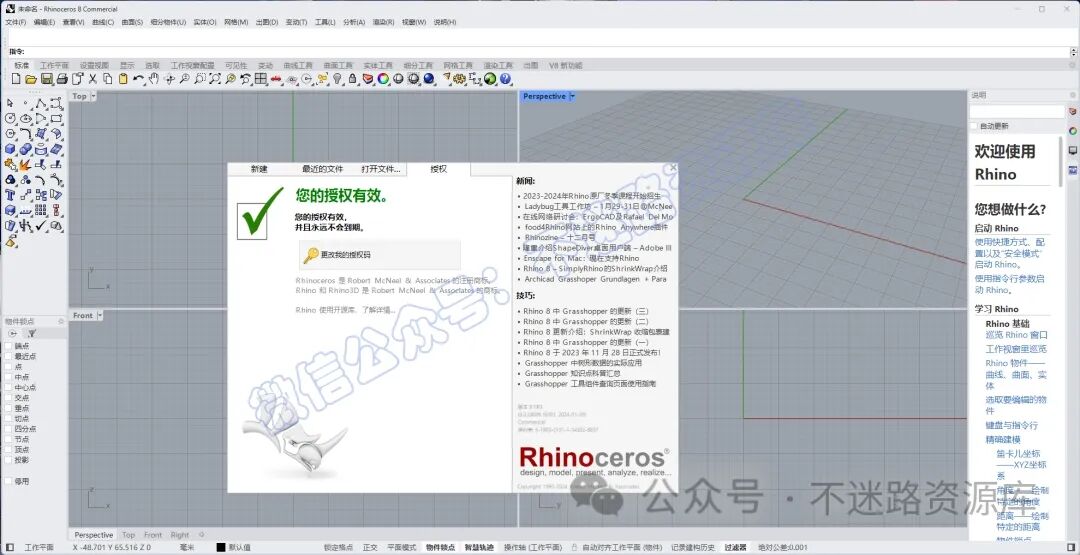Enable the 四分点 object snap checkbox

pyautogui.click(x=8, y=428)
